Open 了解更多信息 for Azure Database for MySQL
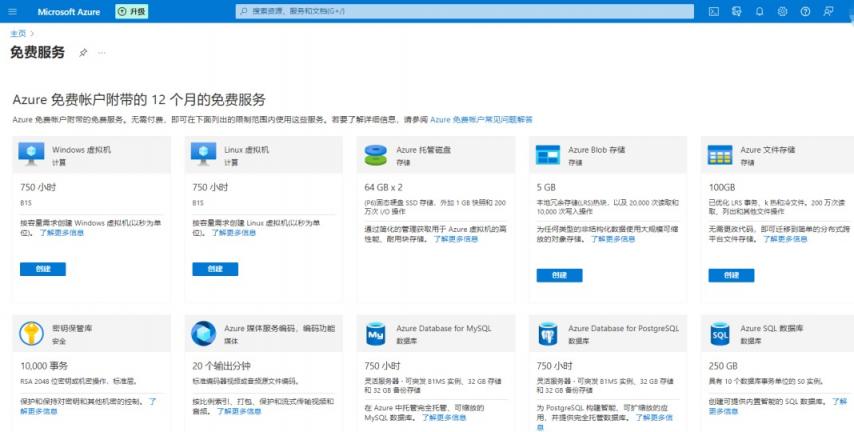854x432 pixels. pyautogui.click(x=444, y=418)
